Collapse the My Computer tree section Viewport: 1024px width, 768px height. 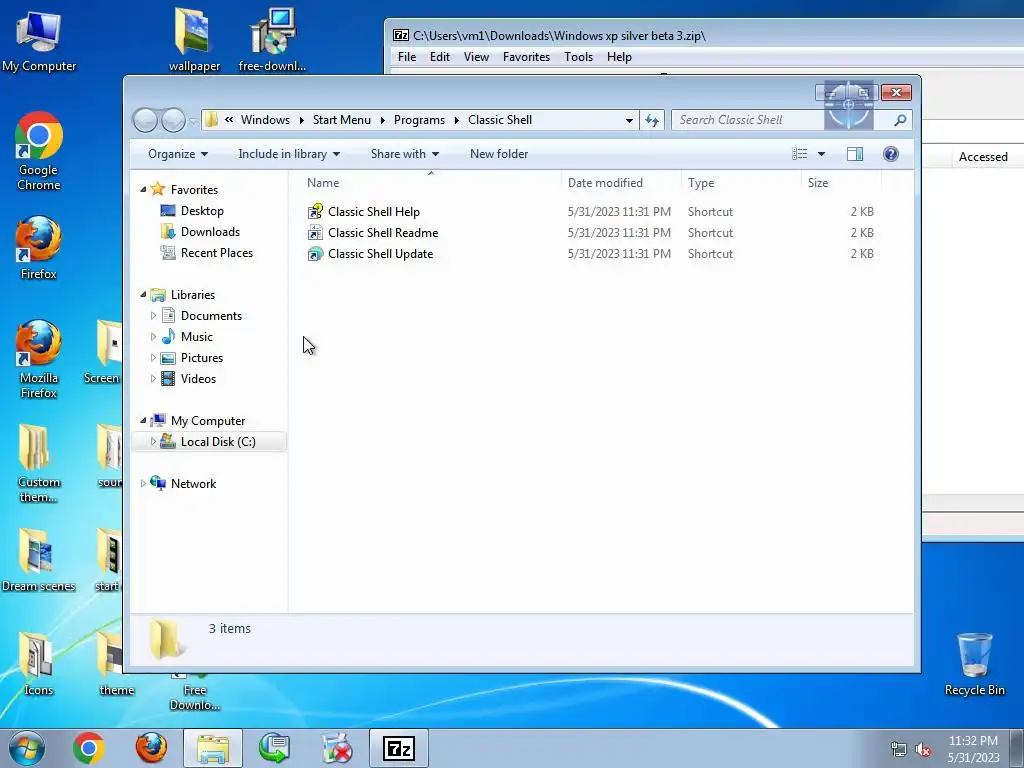pos(143,421)
